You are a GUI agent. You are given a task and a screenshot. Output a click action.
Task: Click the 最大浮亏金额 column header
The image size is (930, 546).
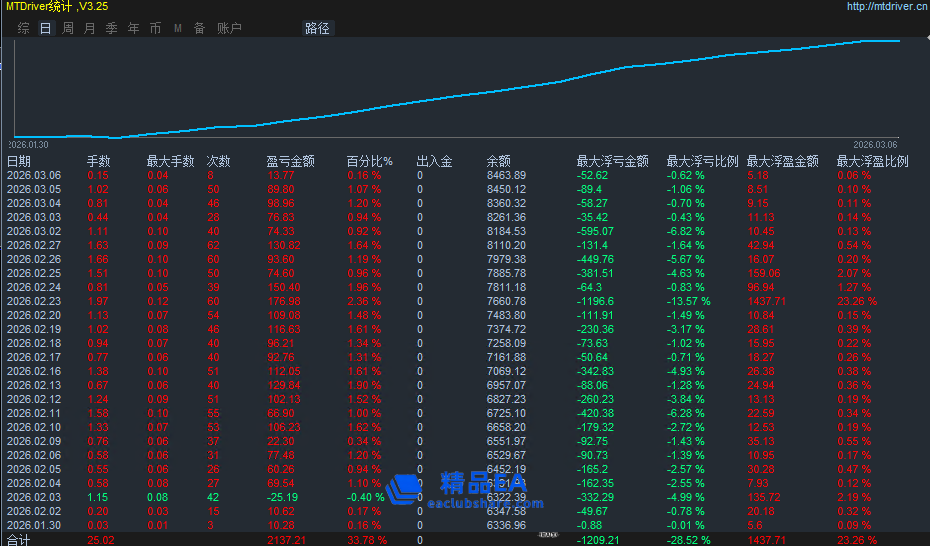[x=613, y=161]
